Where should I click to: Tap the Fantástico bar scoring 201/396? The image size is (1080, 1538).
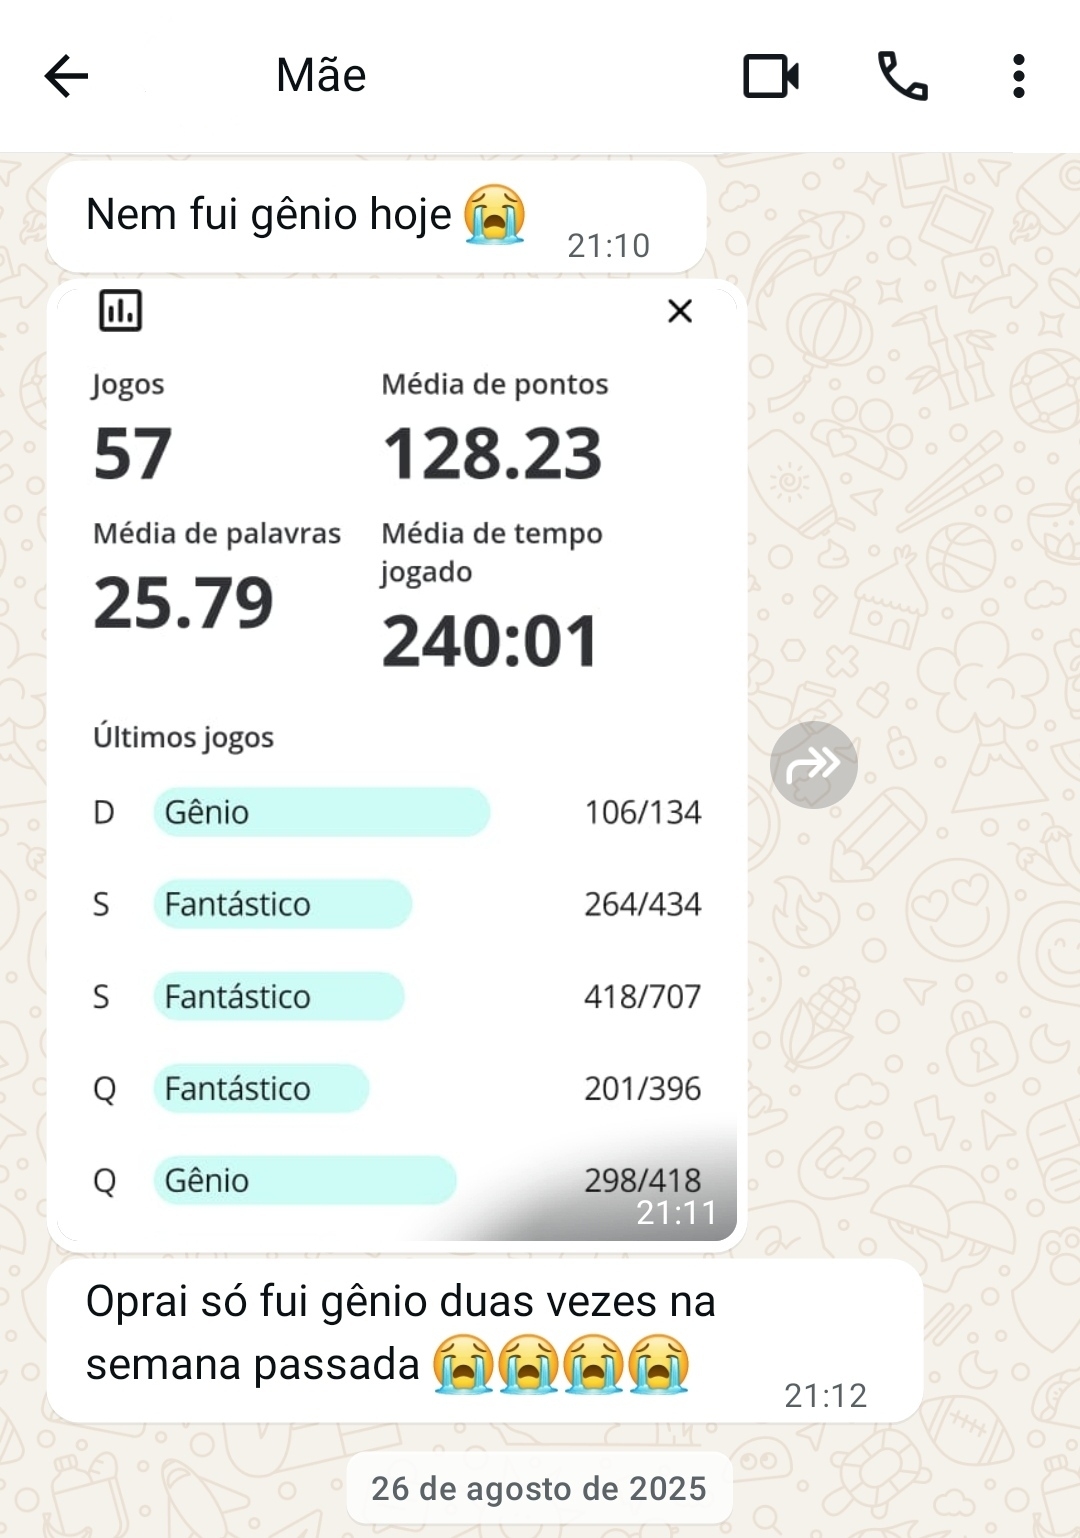(261, 1088)
